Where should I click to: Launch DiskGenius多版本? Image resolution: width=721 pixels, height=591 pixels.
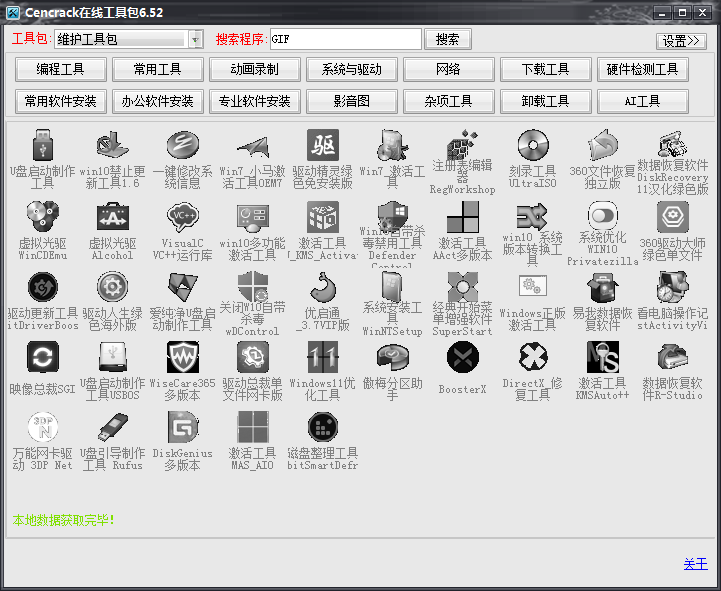183,427
